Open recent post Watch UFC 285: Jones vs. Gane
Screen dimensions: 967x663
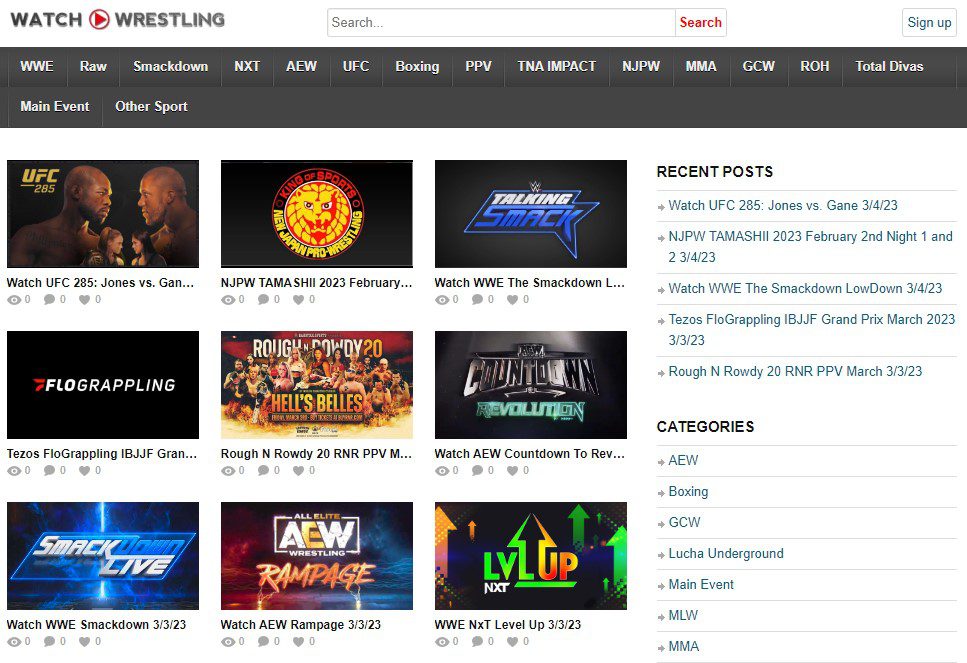coord(783,205)
